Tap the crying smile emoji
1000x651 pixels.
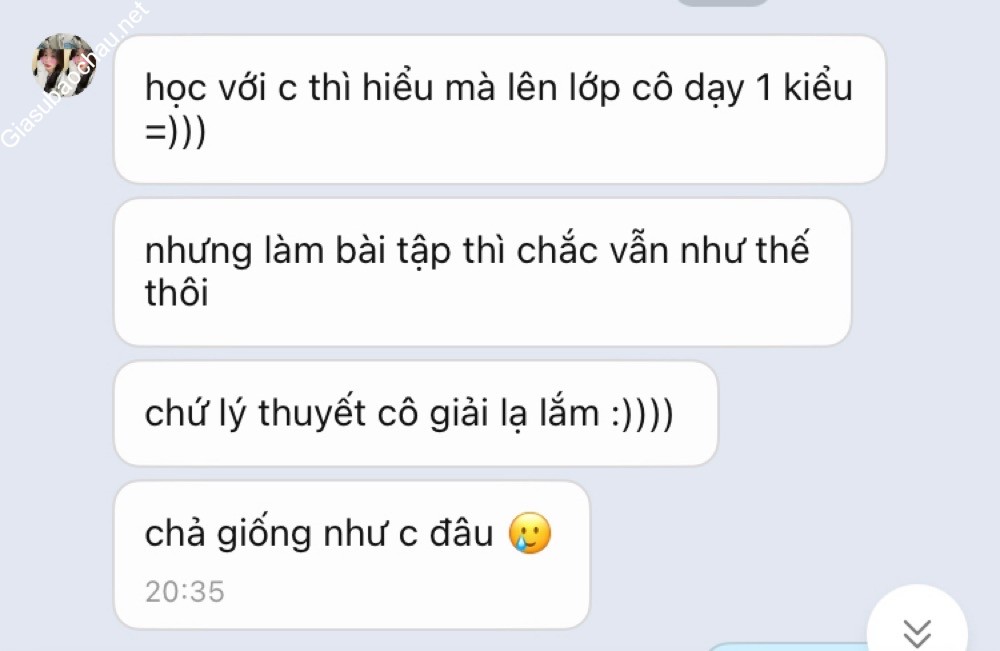[529, 533]
